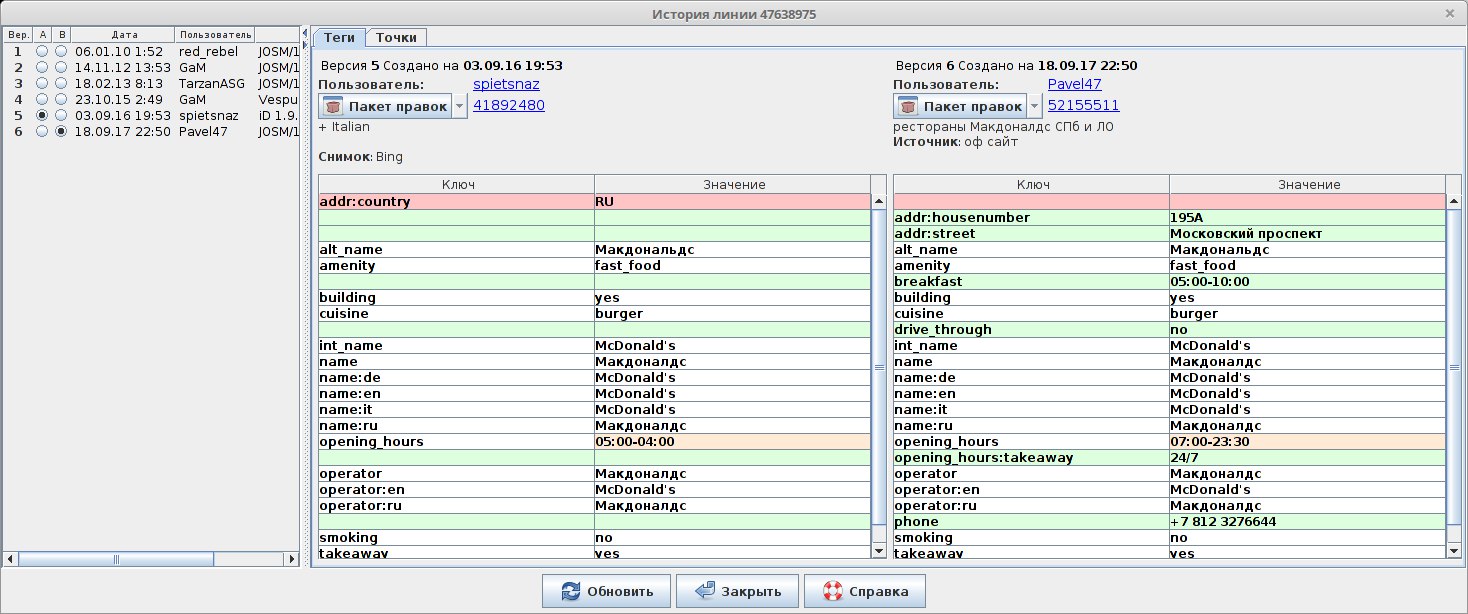
Task: Set version 3 radio in column A
Action: [42, 83]
